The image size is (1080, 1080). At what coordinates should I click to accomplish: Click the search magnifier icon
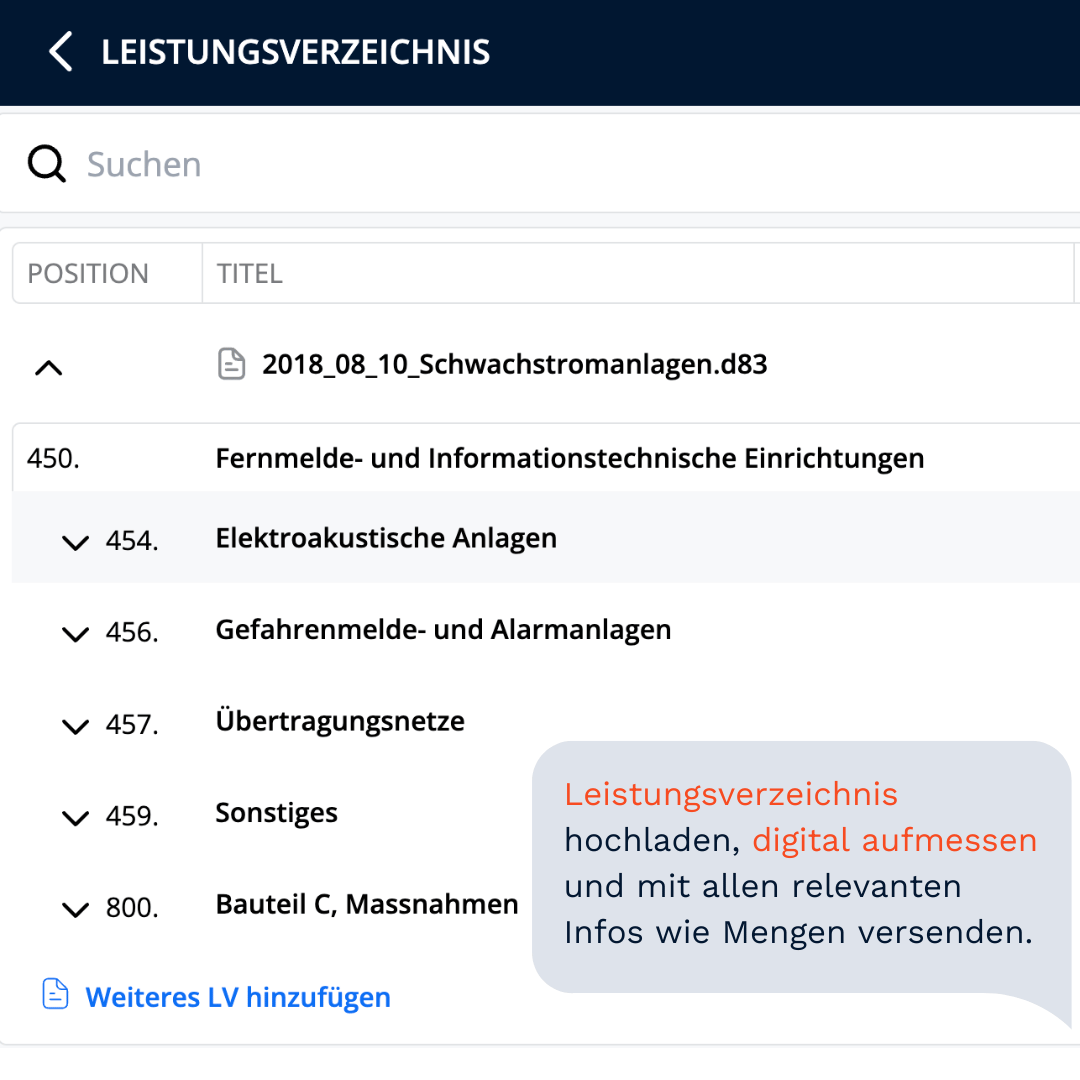point(46,163)
